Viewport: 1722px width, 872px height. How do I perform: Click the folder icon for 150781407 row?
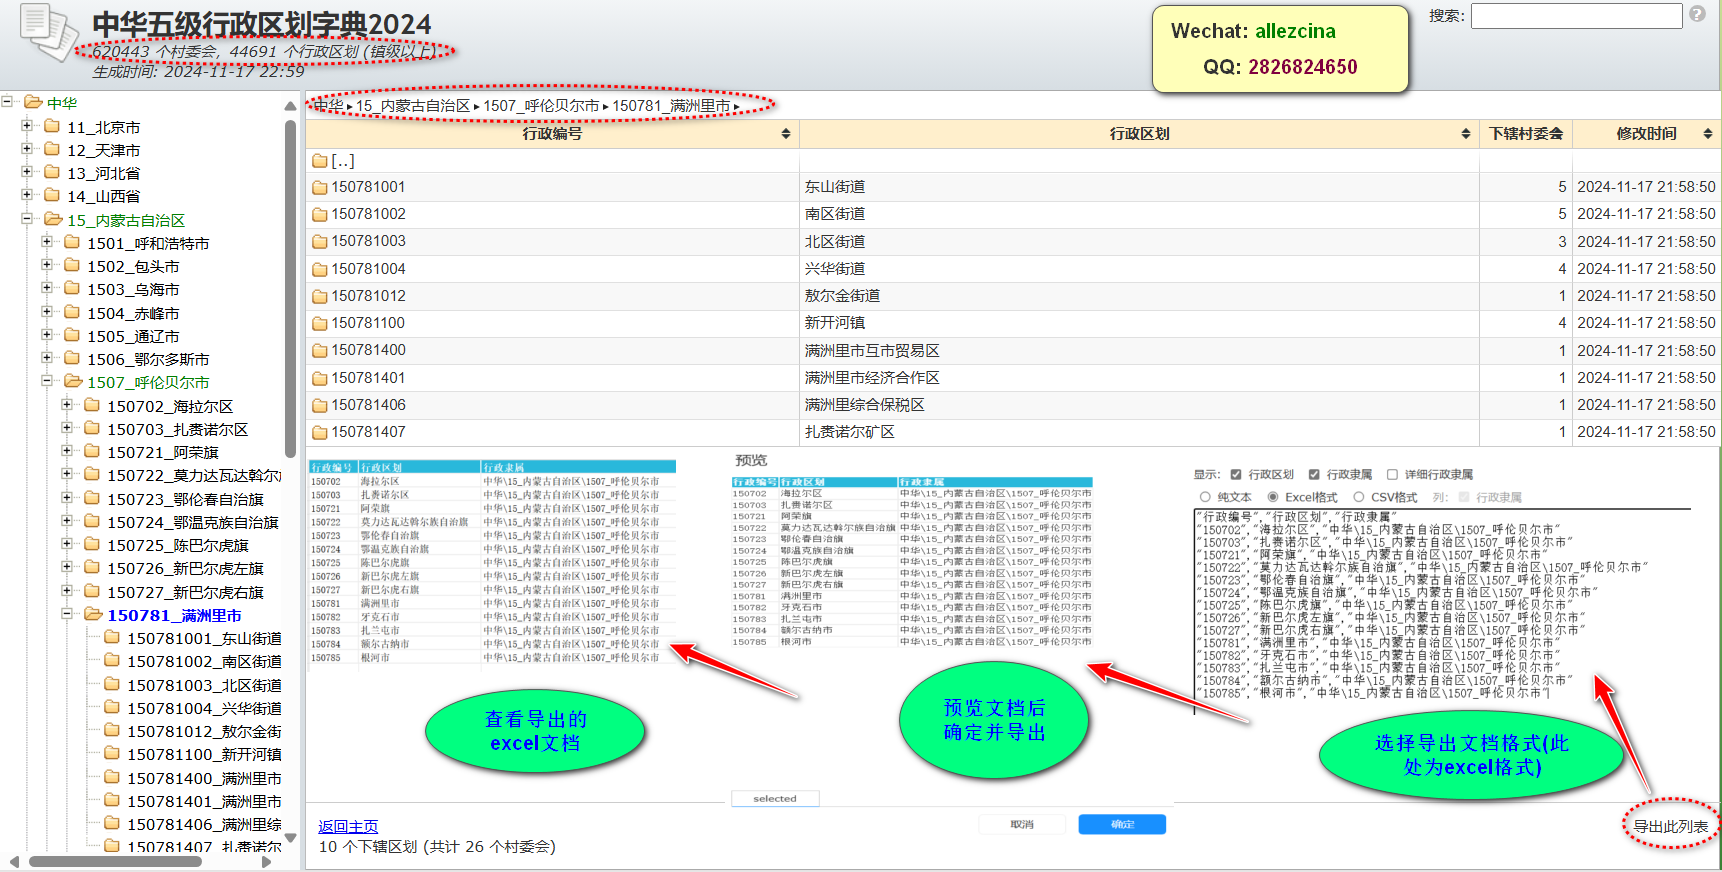(x=319, y=433)
